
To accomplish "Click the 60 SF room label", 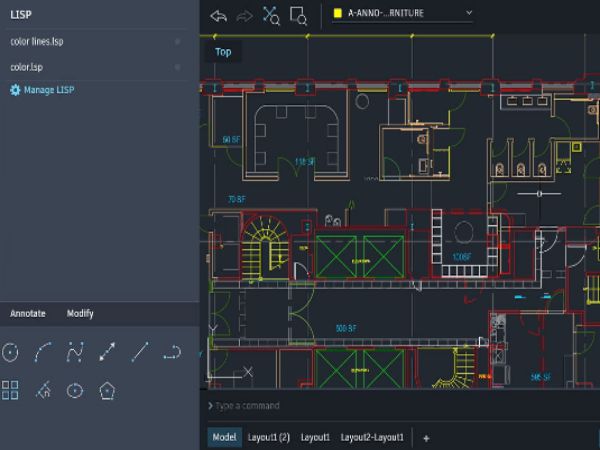I will [231, 140].
